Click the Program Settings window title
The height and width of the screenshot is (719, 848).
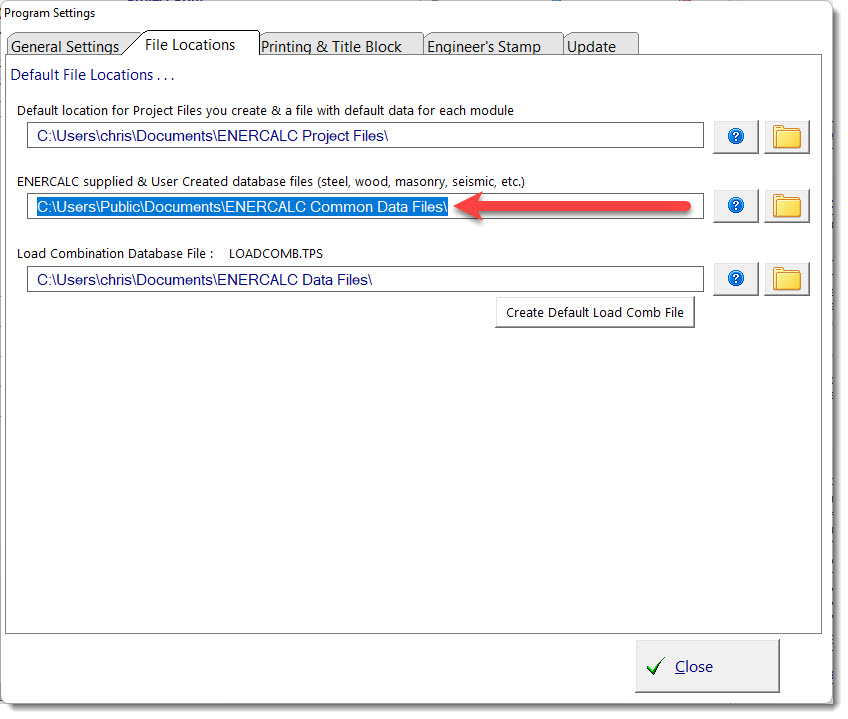tap(50, 13)
